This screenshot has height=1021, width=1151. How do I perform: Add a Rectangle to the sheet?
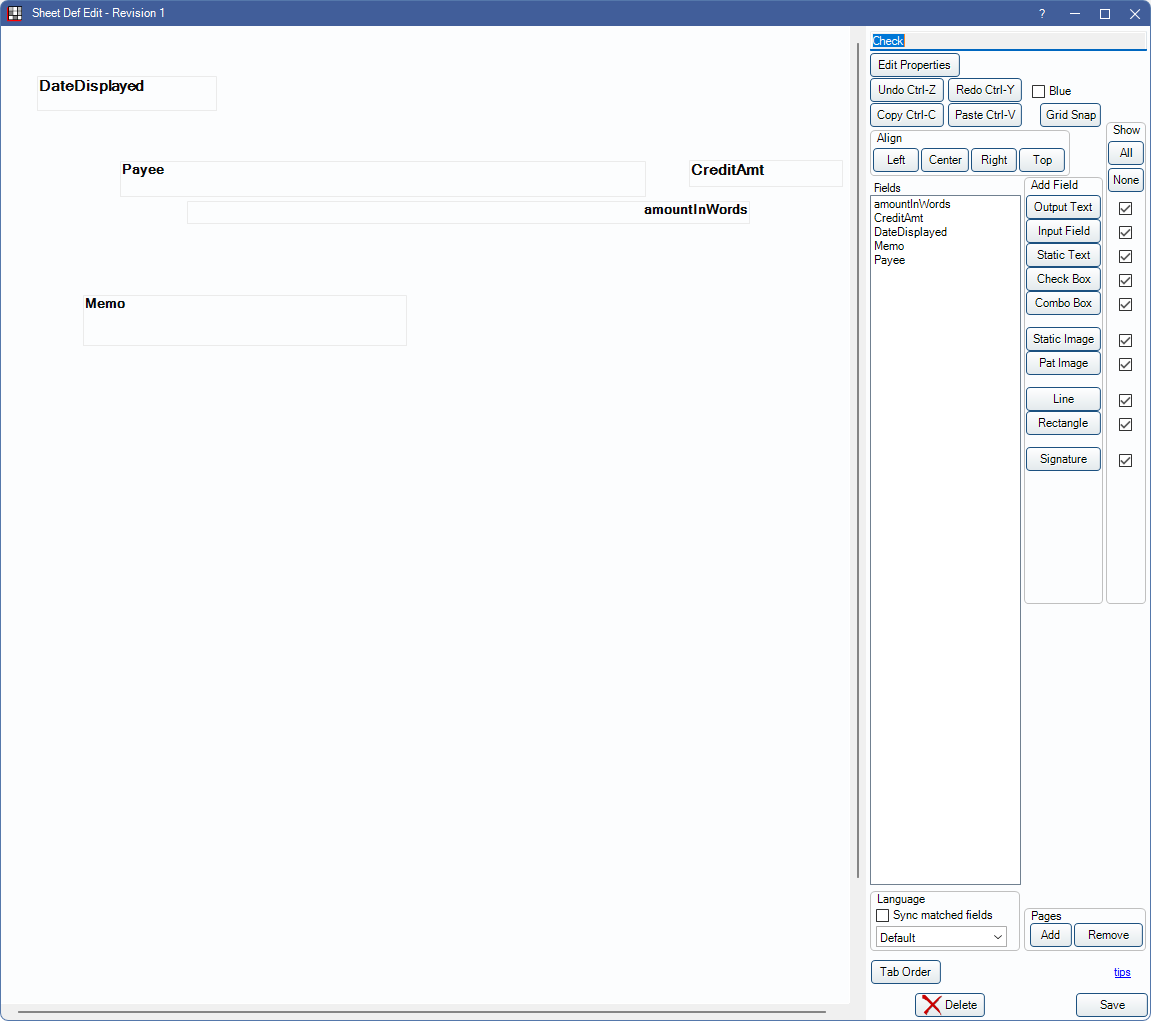[x=1063, y=423]
